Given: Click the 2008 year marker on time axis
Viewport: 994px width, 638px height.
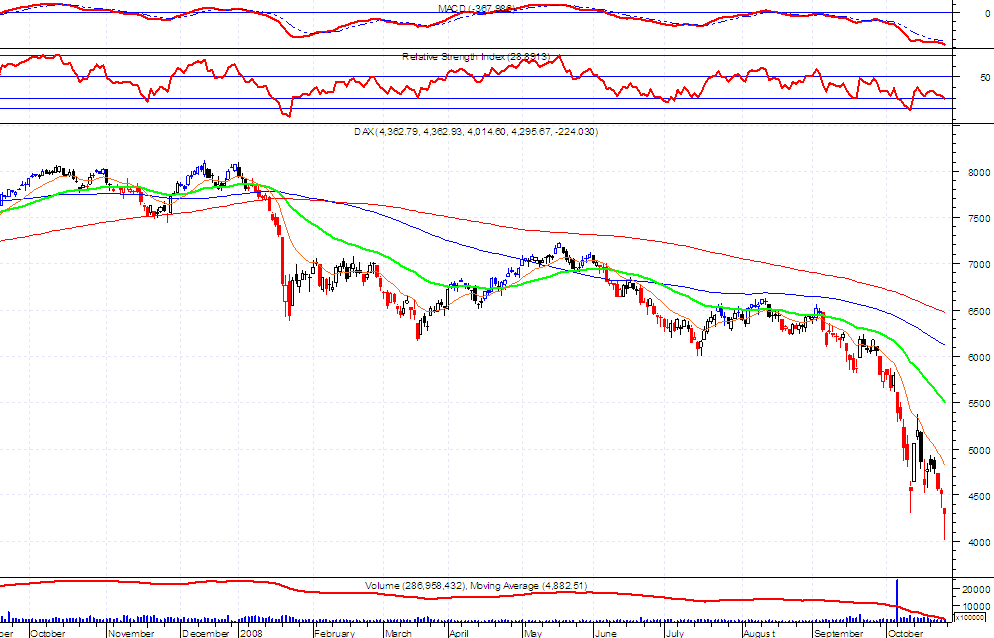Looking at the screenshot, I should 251,633.
